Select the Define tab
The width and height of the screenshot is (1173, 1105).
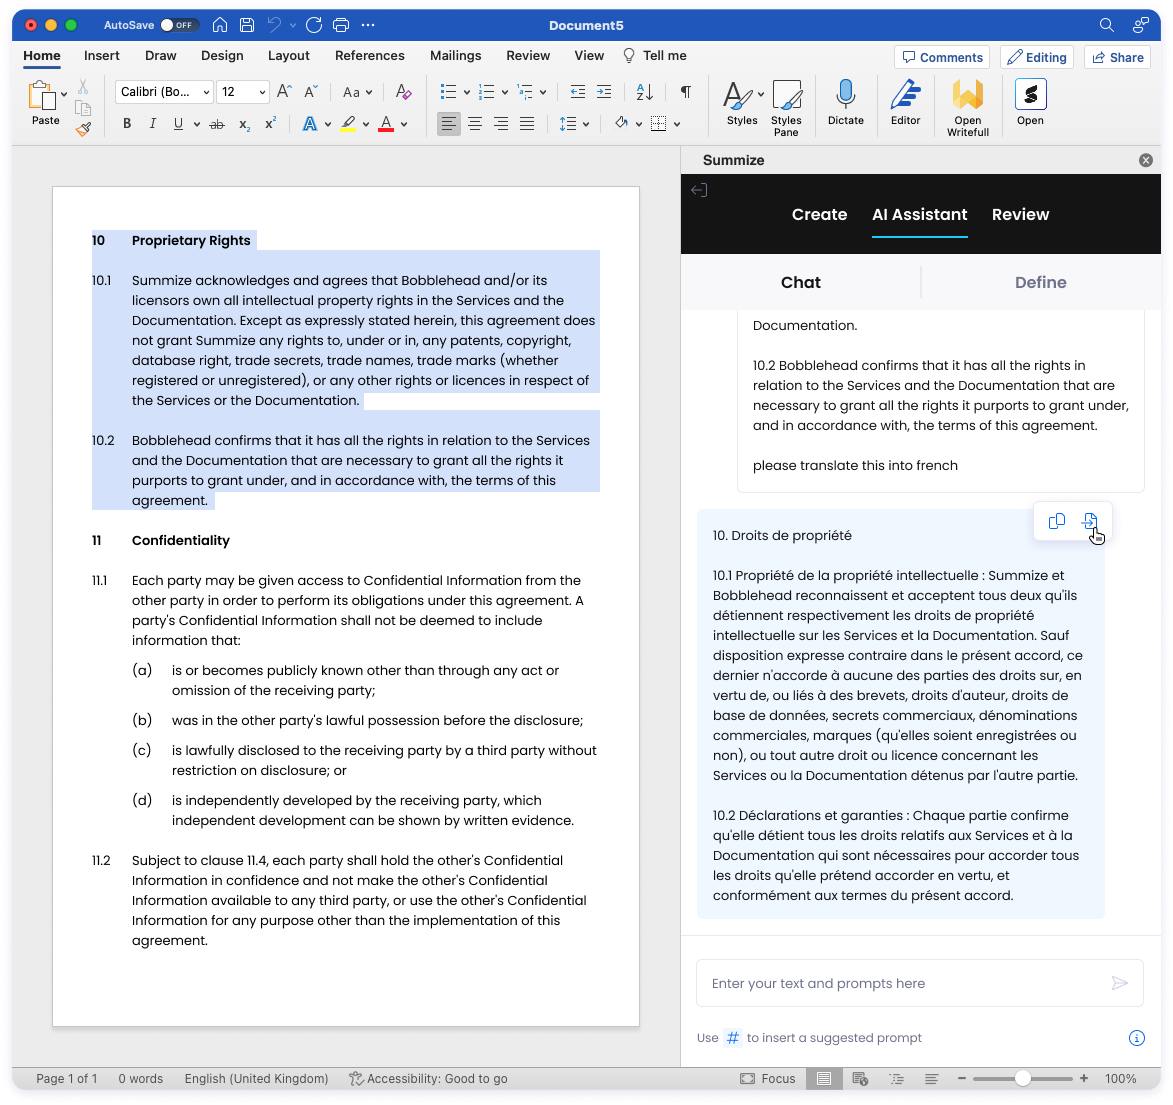pos(1041,283)
